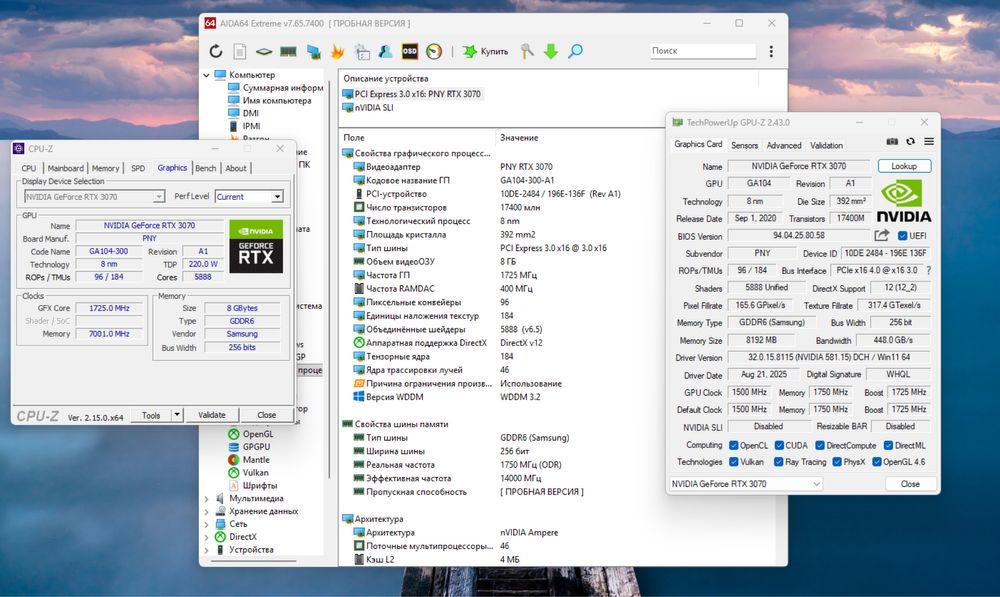Click the GeForce RTX logo in CPU-Z
1000x597 pixels.
256,246
